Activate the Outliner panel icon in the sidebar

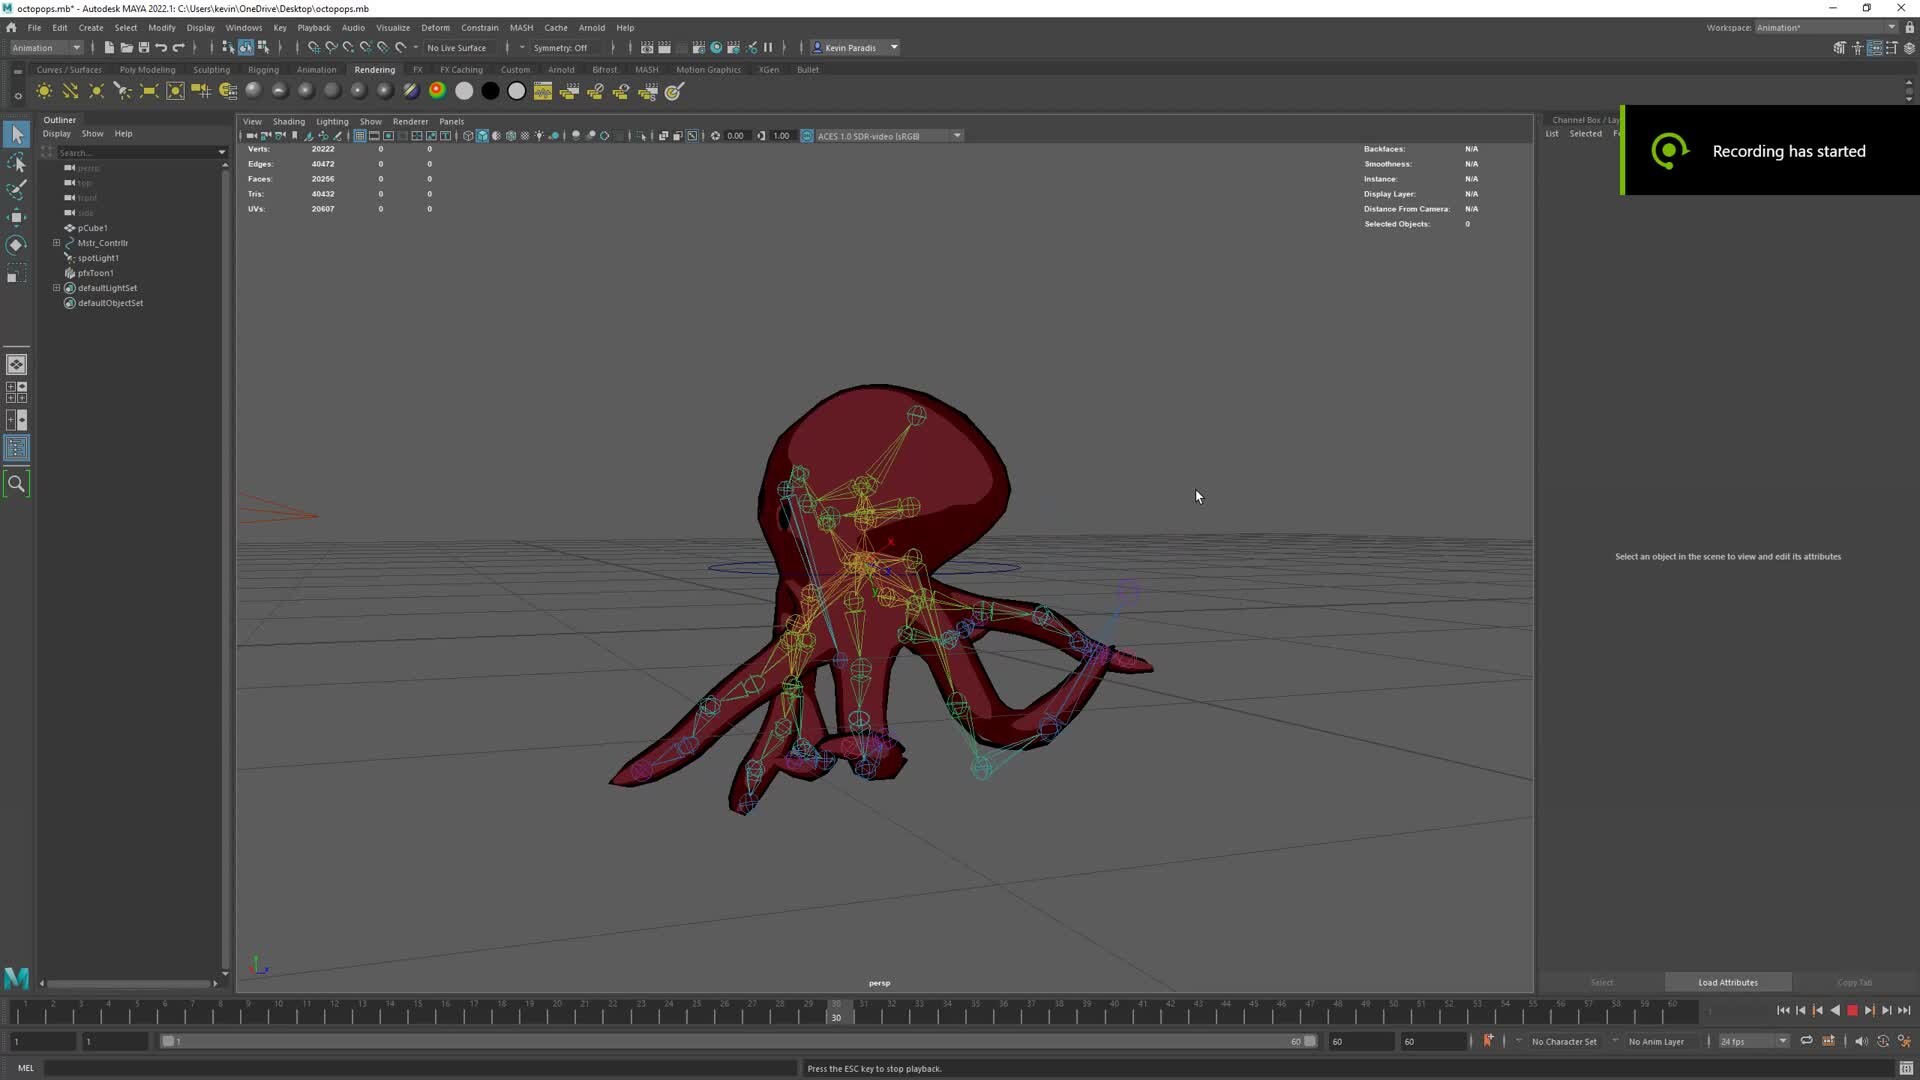tap(16, 448)
